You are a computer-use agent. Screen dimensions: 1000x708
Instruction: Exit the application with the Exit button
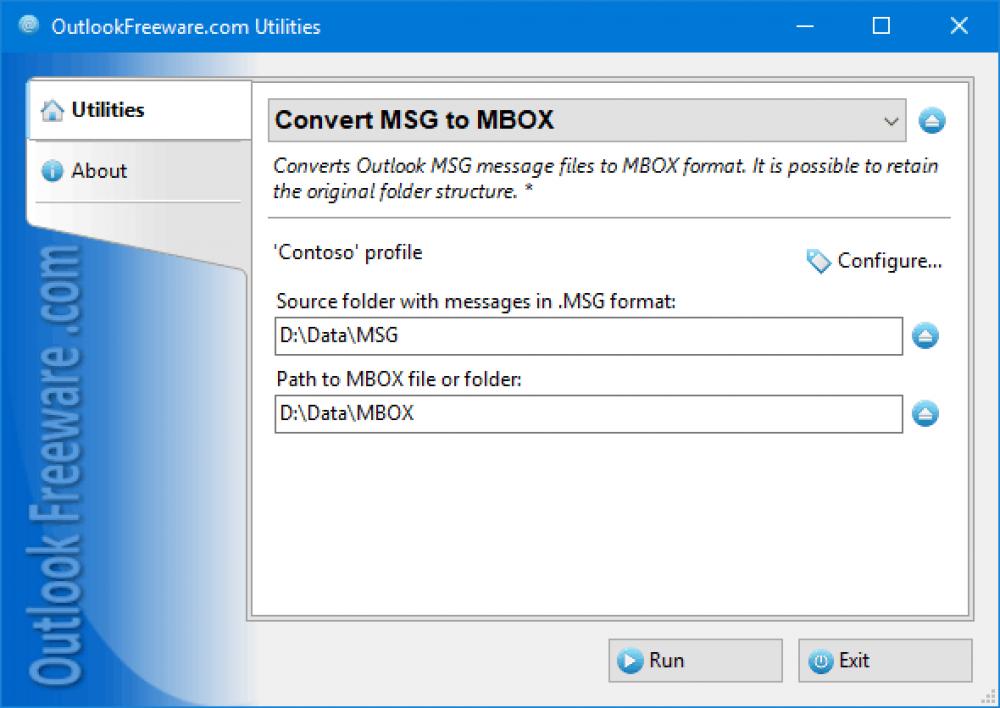pos(884,660)
